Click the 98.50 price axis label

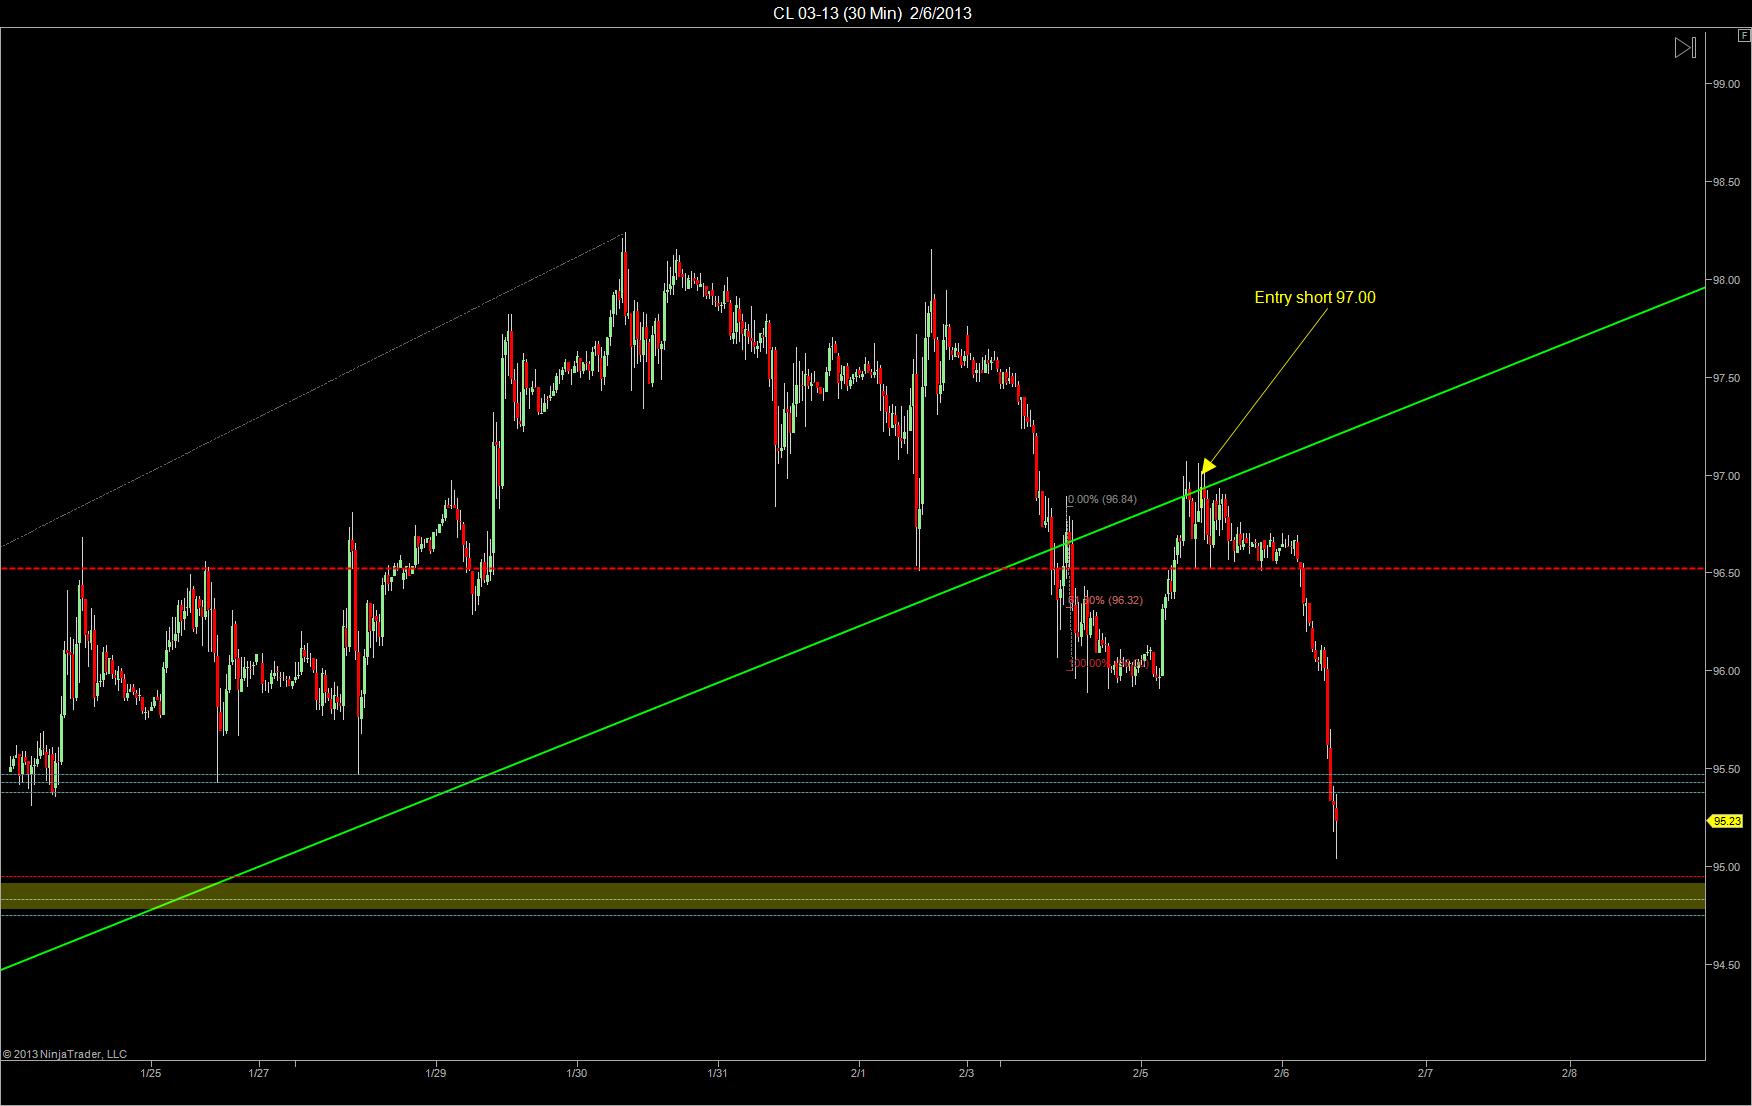(1726, 182)
